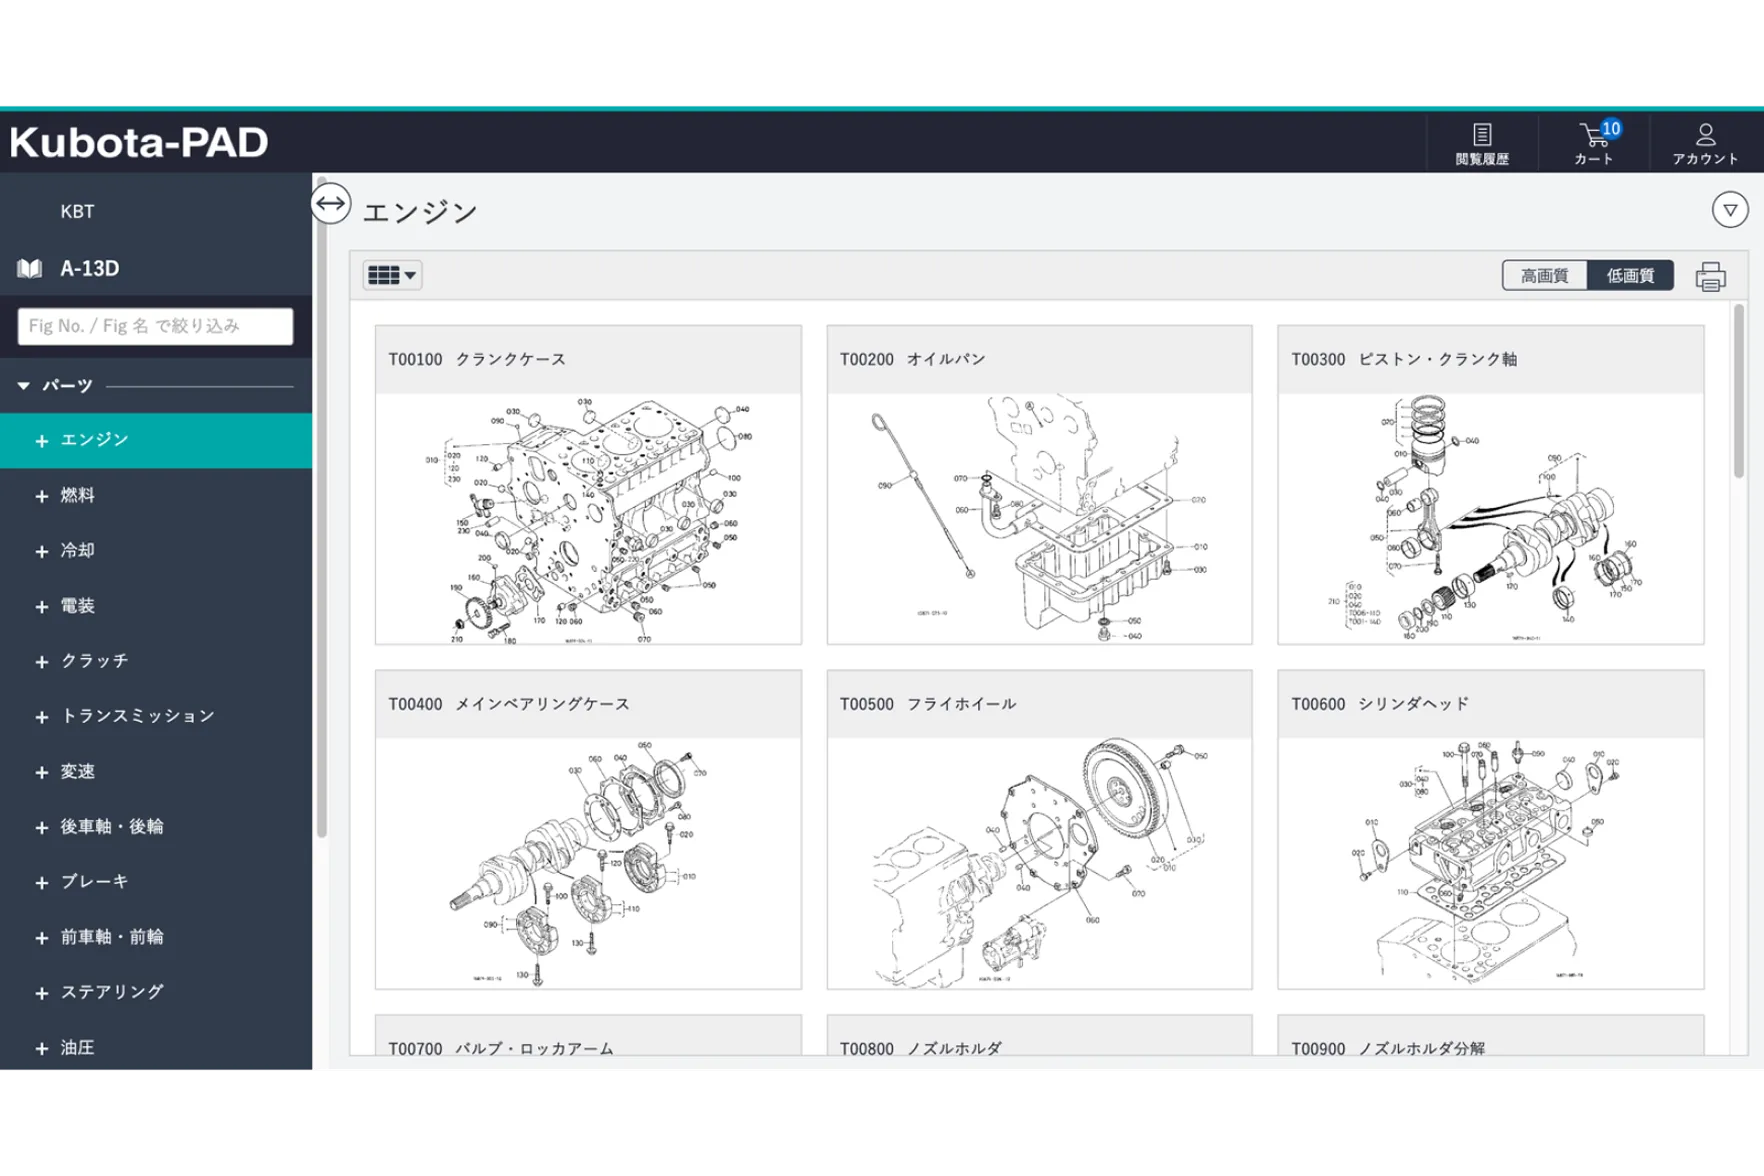Open the shopping cart with 10 items
This screenshot has height=1176, width=1764.
point(1594,142)
